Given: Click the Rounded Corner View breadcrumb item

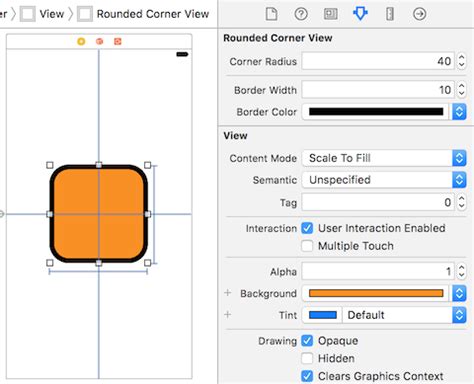Looking at the screenshot, I should coord(153,14).
